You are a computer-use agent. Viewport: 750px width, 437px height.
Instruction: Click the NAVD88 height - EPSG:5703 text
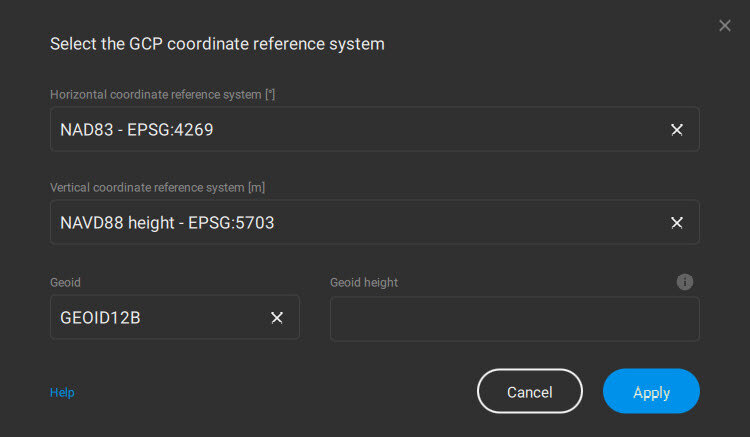point(167,223)
